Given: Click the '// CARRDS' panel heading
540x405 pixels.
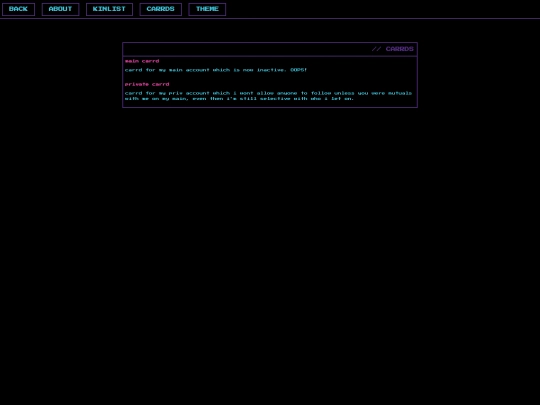Looking at the screenshot, I should click(x=393, y=49).
